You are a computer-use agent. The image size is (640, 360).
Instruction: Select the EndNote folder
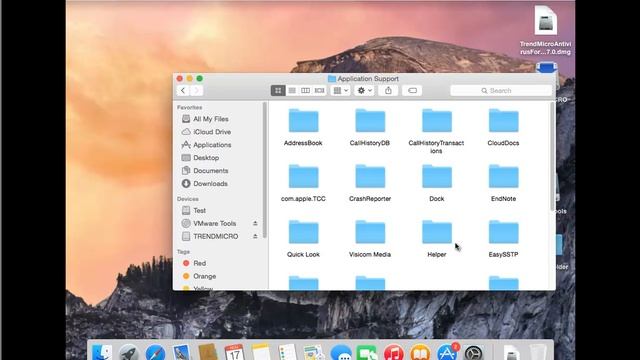tap(503, 183)
